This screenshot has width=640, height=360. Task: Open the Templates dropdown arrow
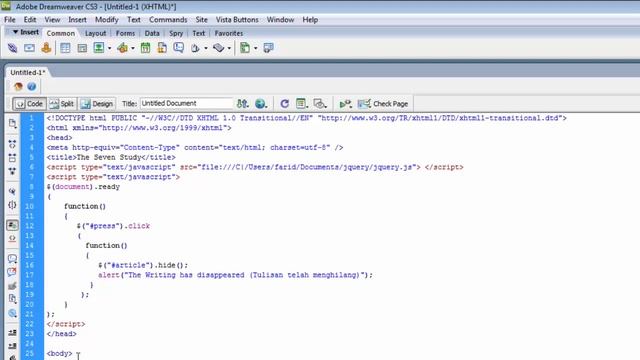pos(256,48)
